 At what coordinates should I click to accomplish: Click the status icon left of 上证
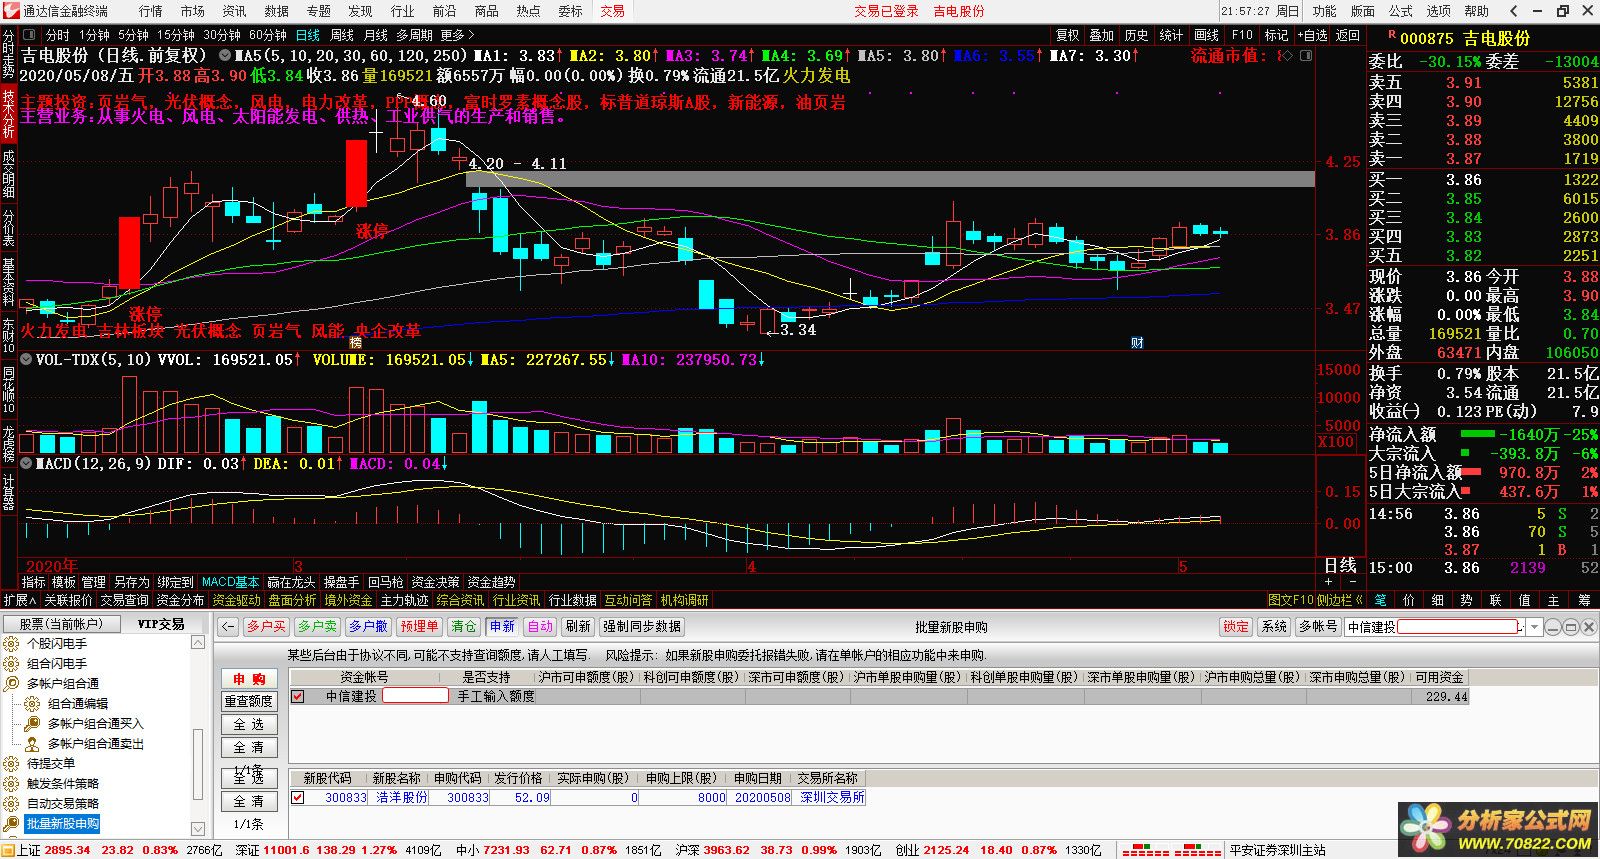8,850
